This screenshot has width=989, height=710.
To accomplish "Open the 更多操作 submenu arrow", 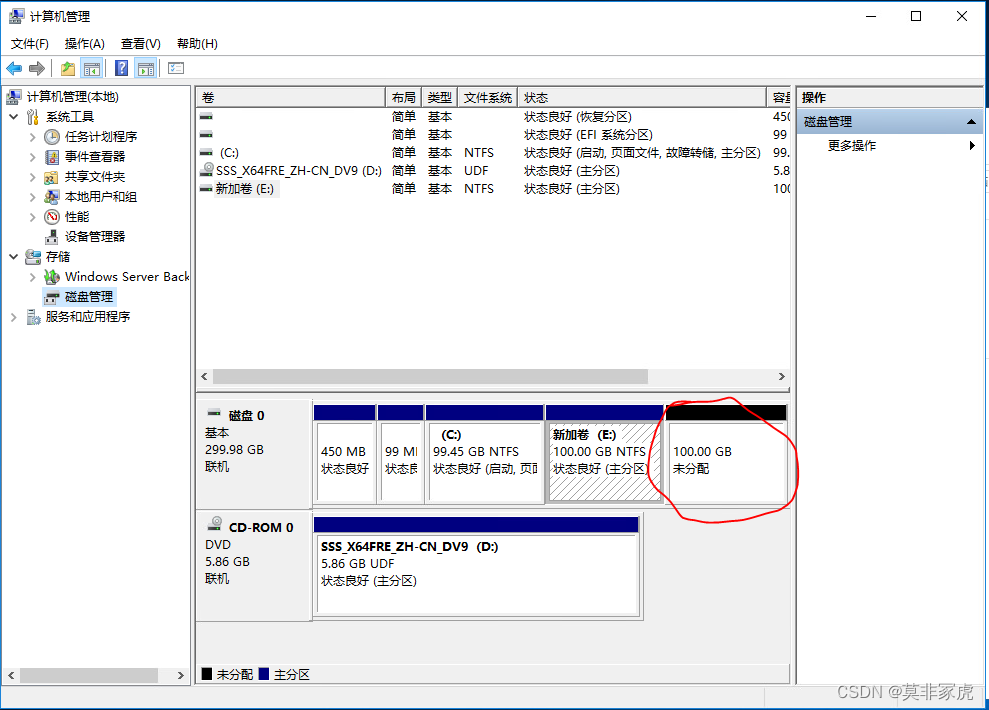I will pyautogui.click(x=972, y=146).
